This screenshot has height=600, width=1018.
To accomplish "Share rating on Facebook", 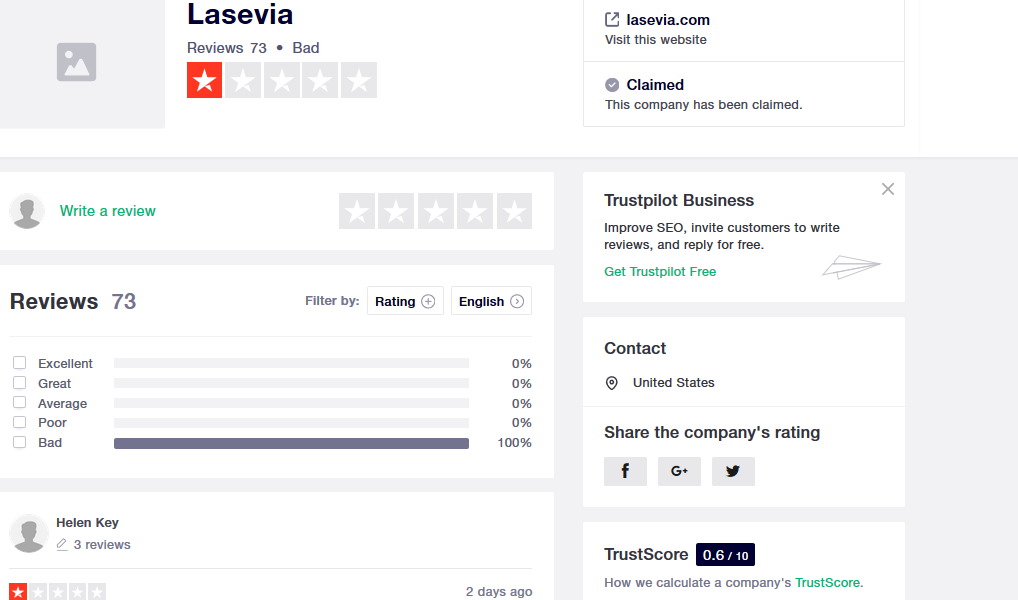I will coord(625,471).
